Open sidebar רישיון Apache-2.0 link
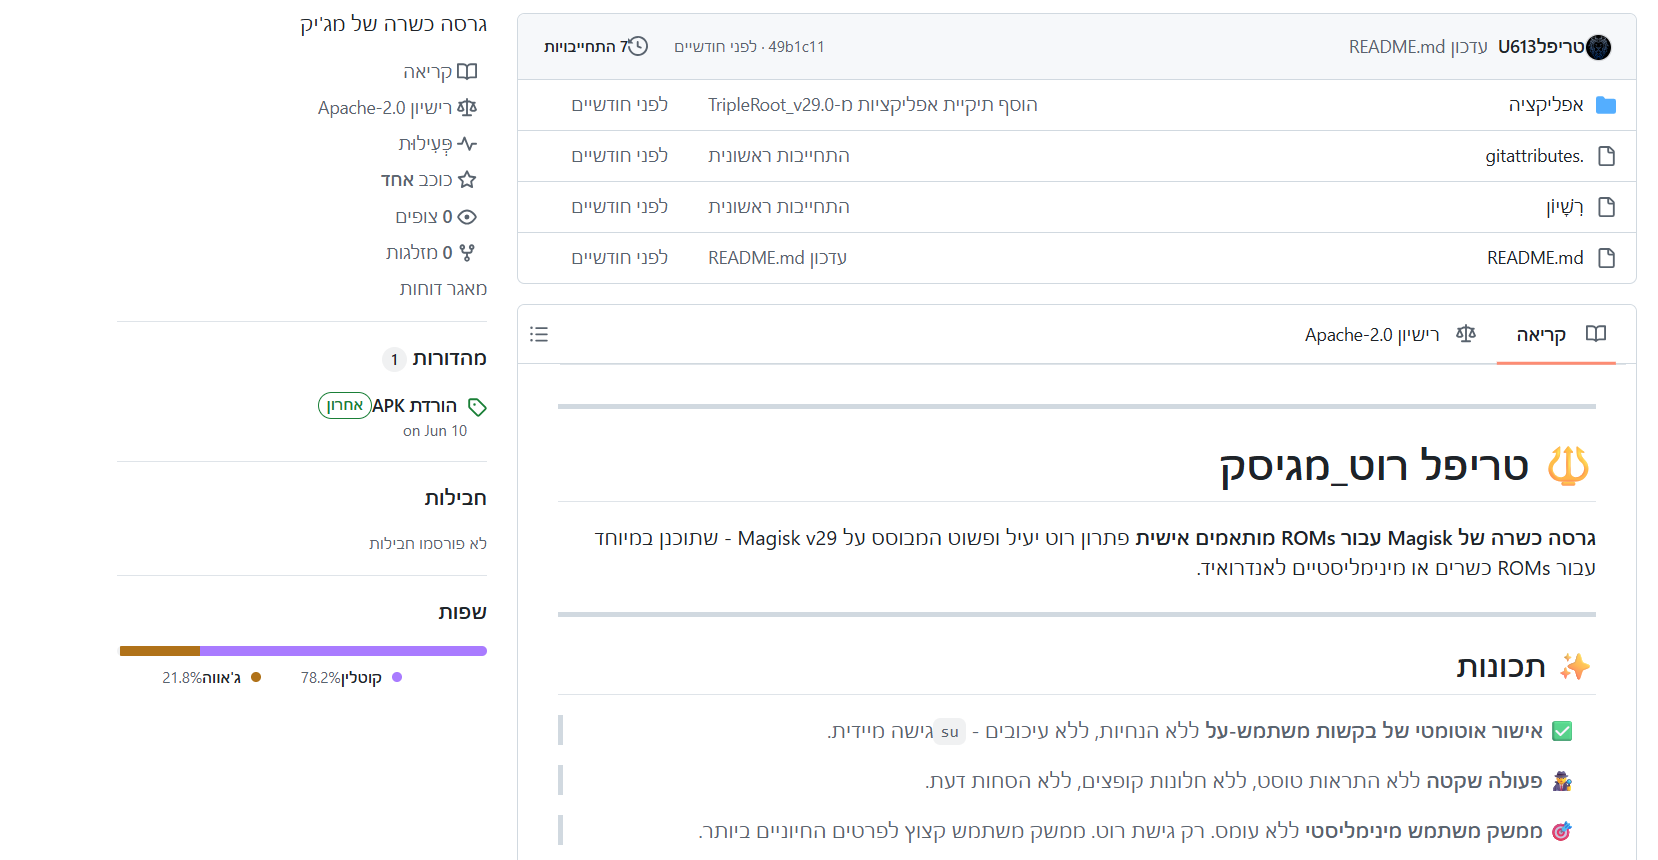 [397, 108]
